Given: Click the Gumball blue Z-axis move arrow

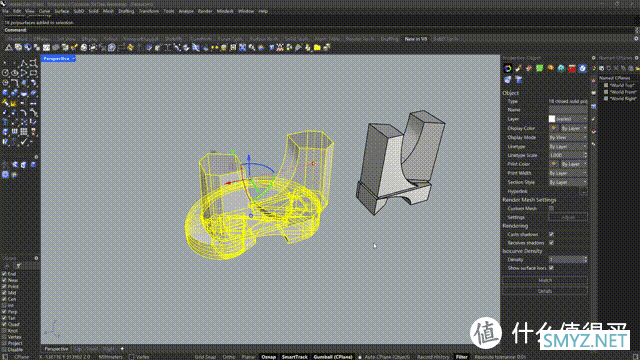Looking at the screenshot, I should [249, 157].
